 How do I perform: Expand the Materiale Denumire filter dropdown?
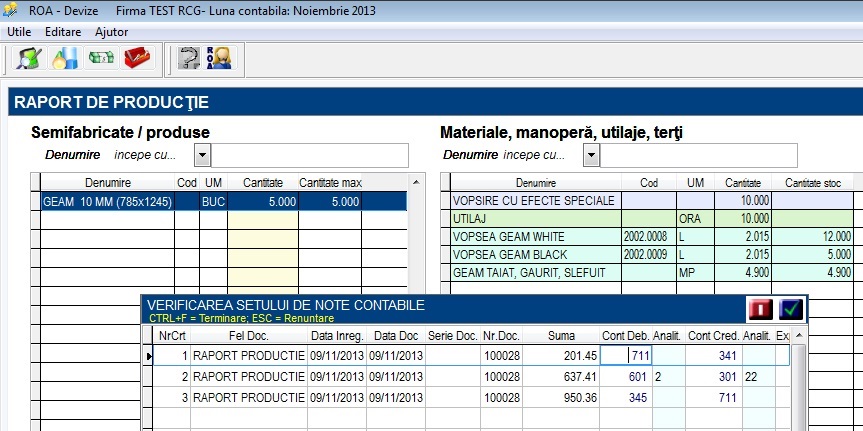(x=591, y=156)
